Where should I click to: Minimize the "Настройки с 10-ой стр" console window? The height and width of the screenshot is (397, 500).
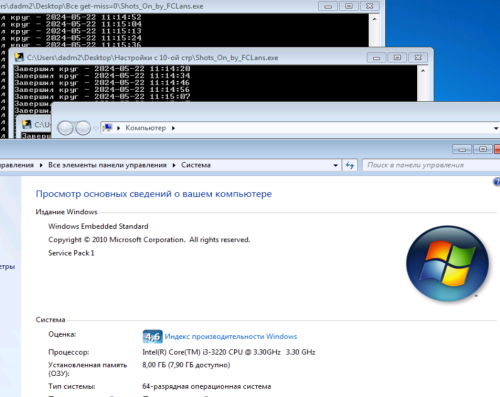tap(377, 58)
